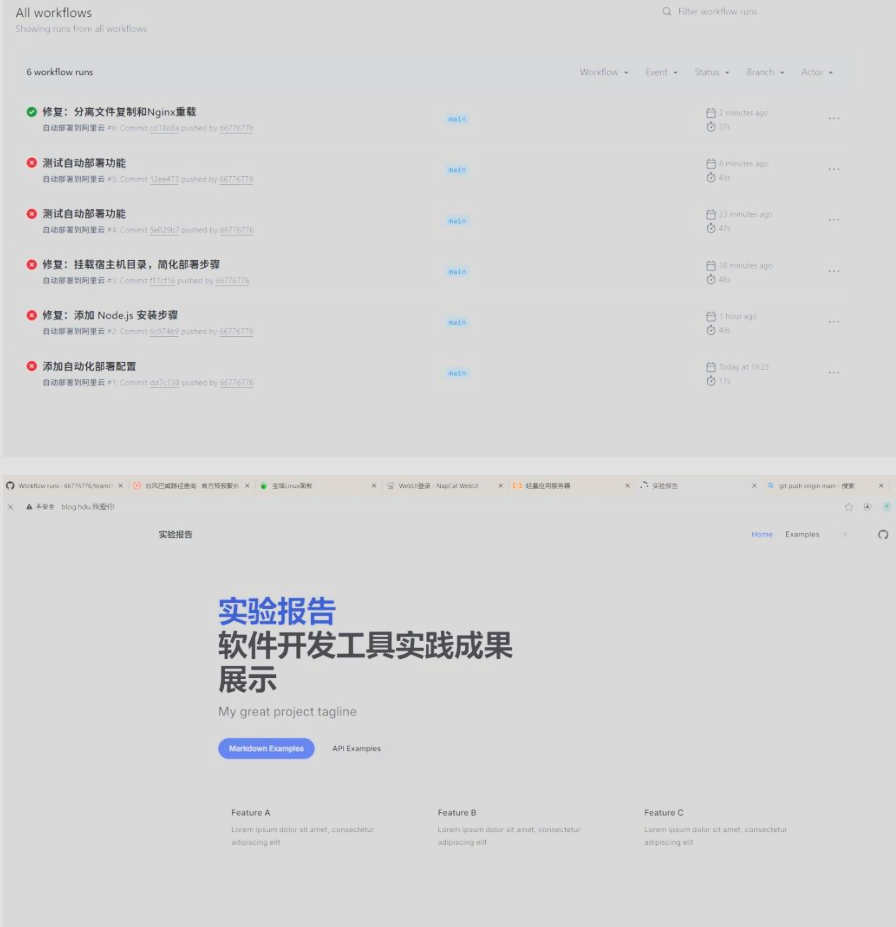The height and width of the screenshot is (927, 896).
Task: Click the blog.hdu address bar URL
Action: 88,507
